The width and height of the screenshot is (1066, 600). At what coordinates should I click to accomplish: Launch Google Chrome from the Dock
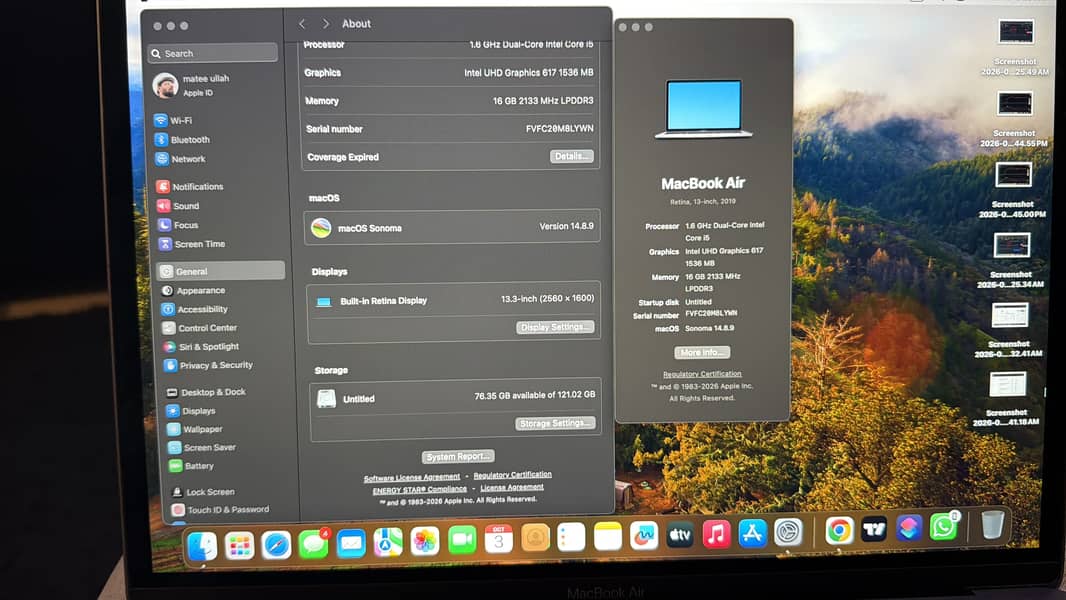pos(839,530)
